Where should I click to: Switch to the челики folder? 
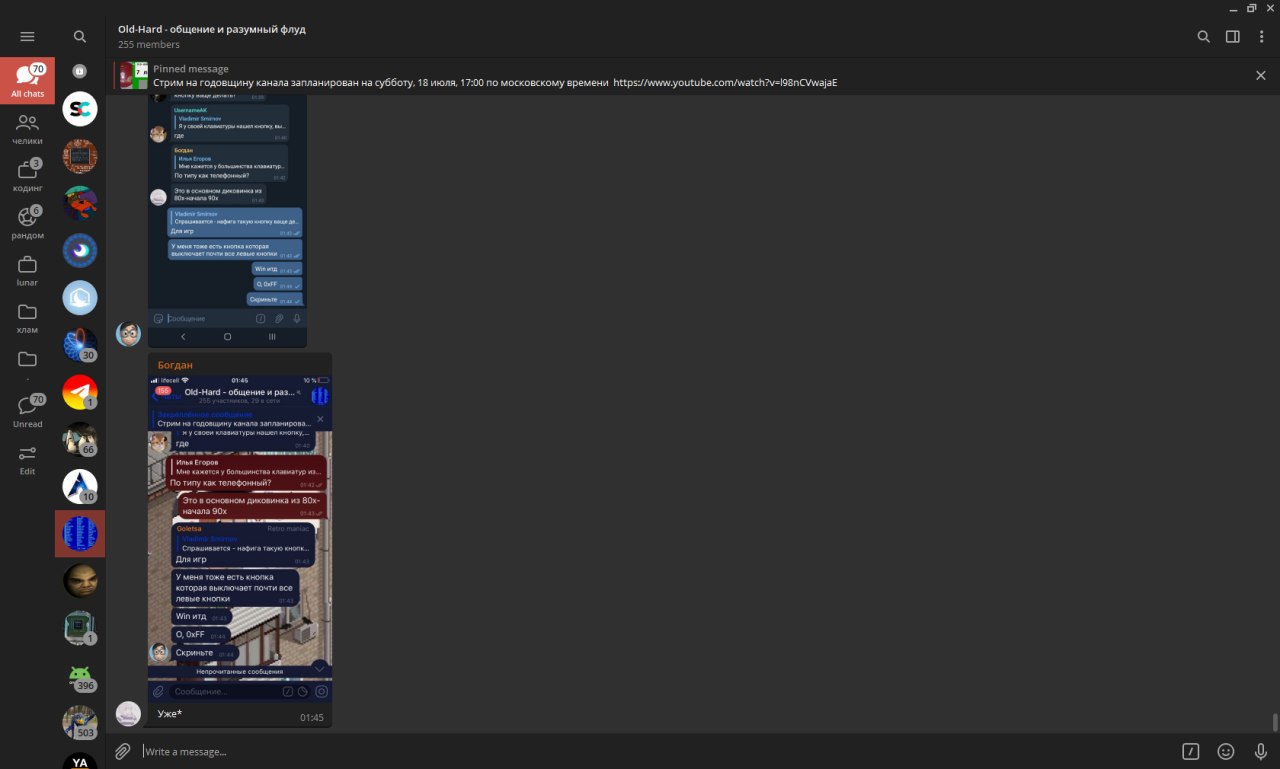(27, 128)
